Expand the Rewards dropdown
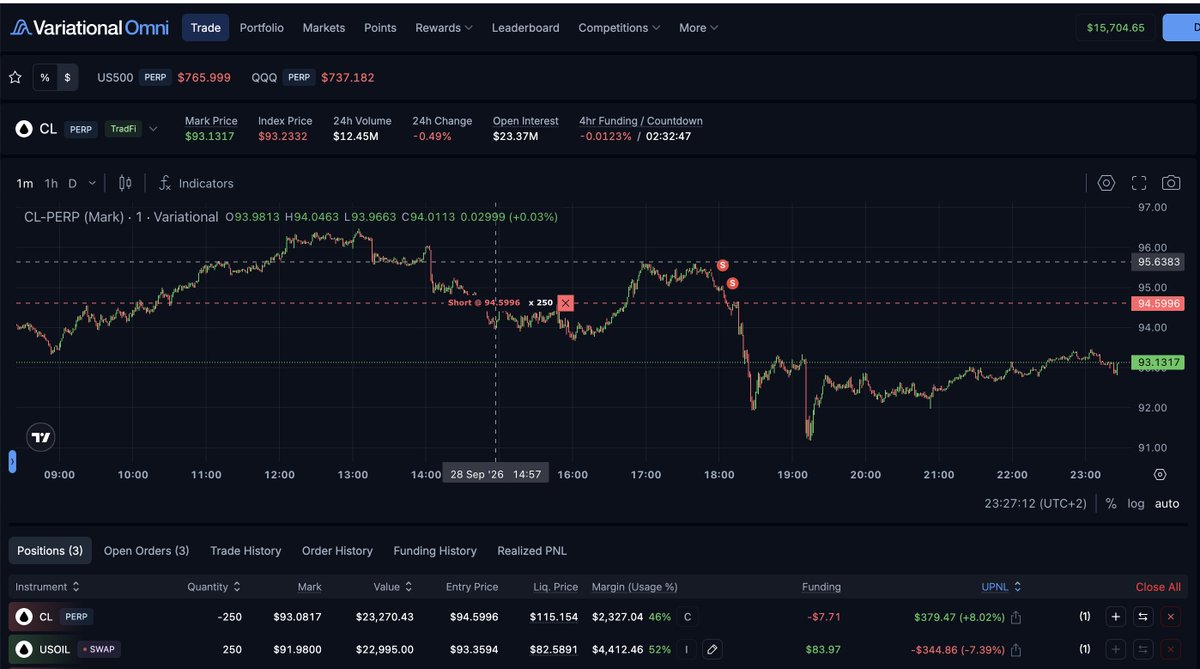This screenshot has height=669, width=1200. tap(444, 28)
